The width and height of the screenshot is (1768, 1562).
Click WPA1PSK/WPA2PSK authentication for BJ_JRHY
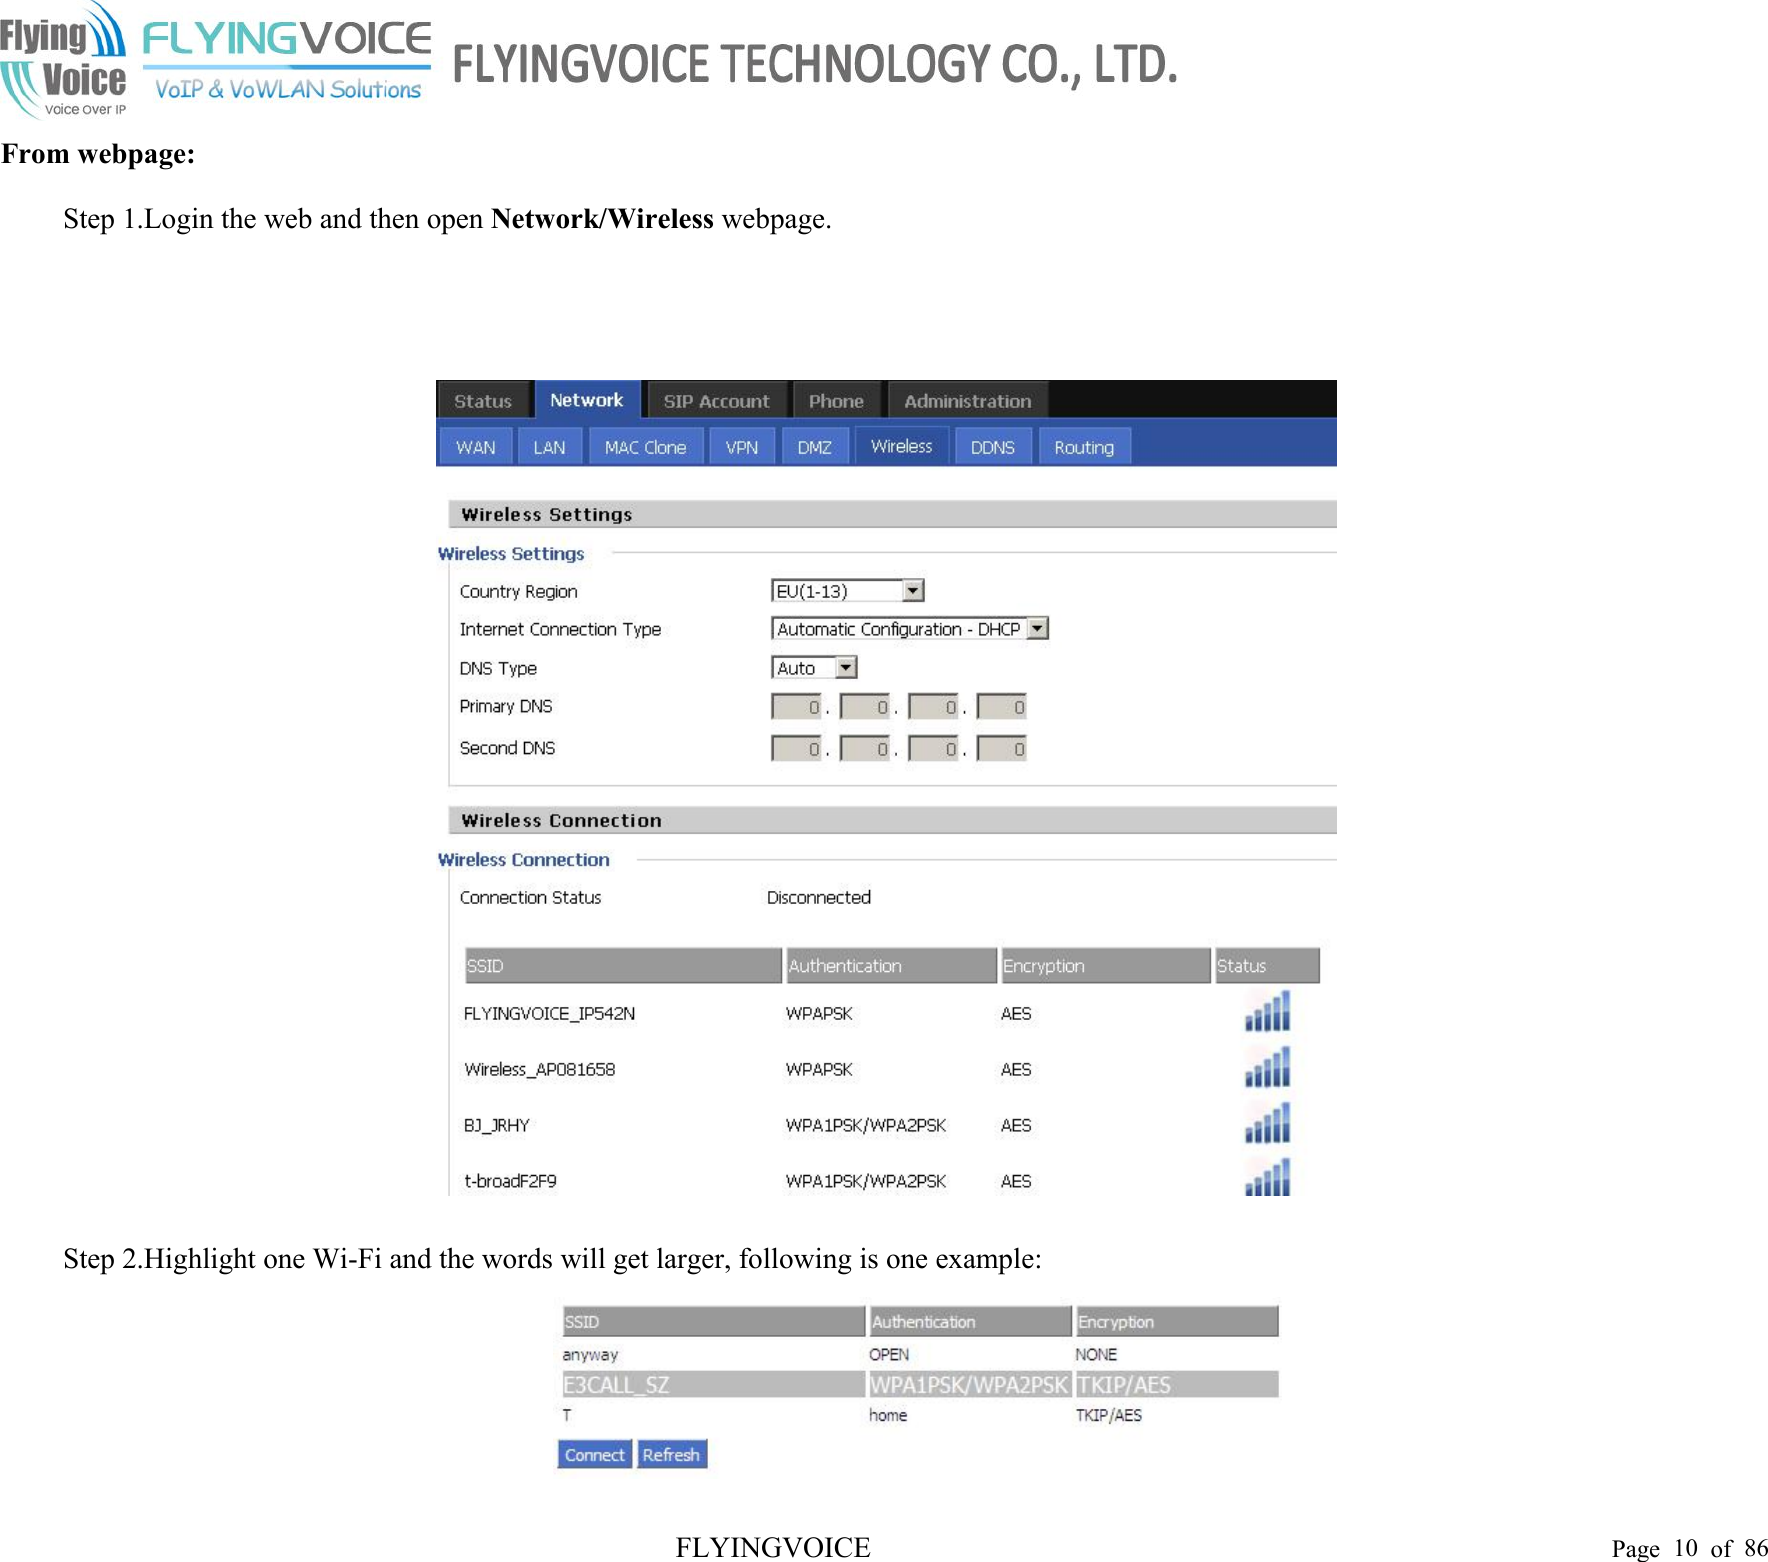866,1125
